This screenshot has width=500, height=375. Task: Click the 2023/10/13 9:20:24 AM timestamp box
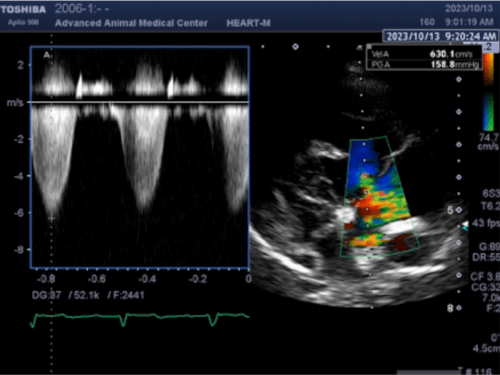tap(441, 36)
